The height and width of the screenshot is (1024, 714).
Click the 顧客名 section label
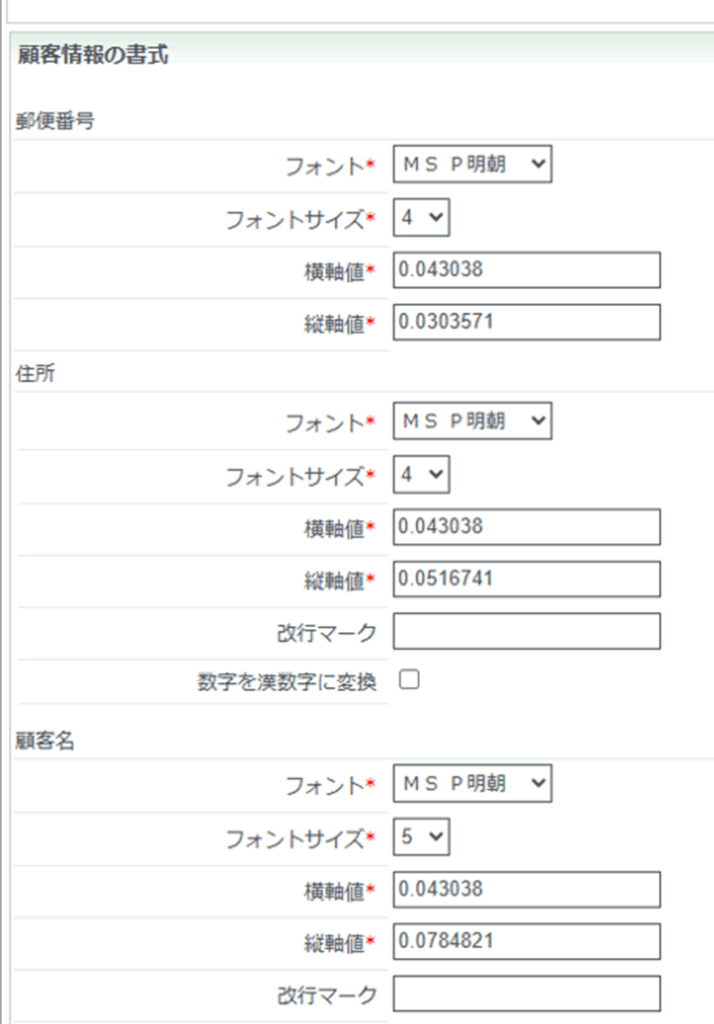(x=45, y=741)
